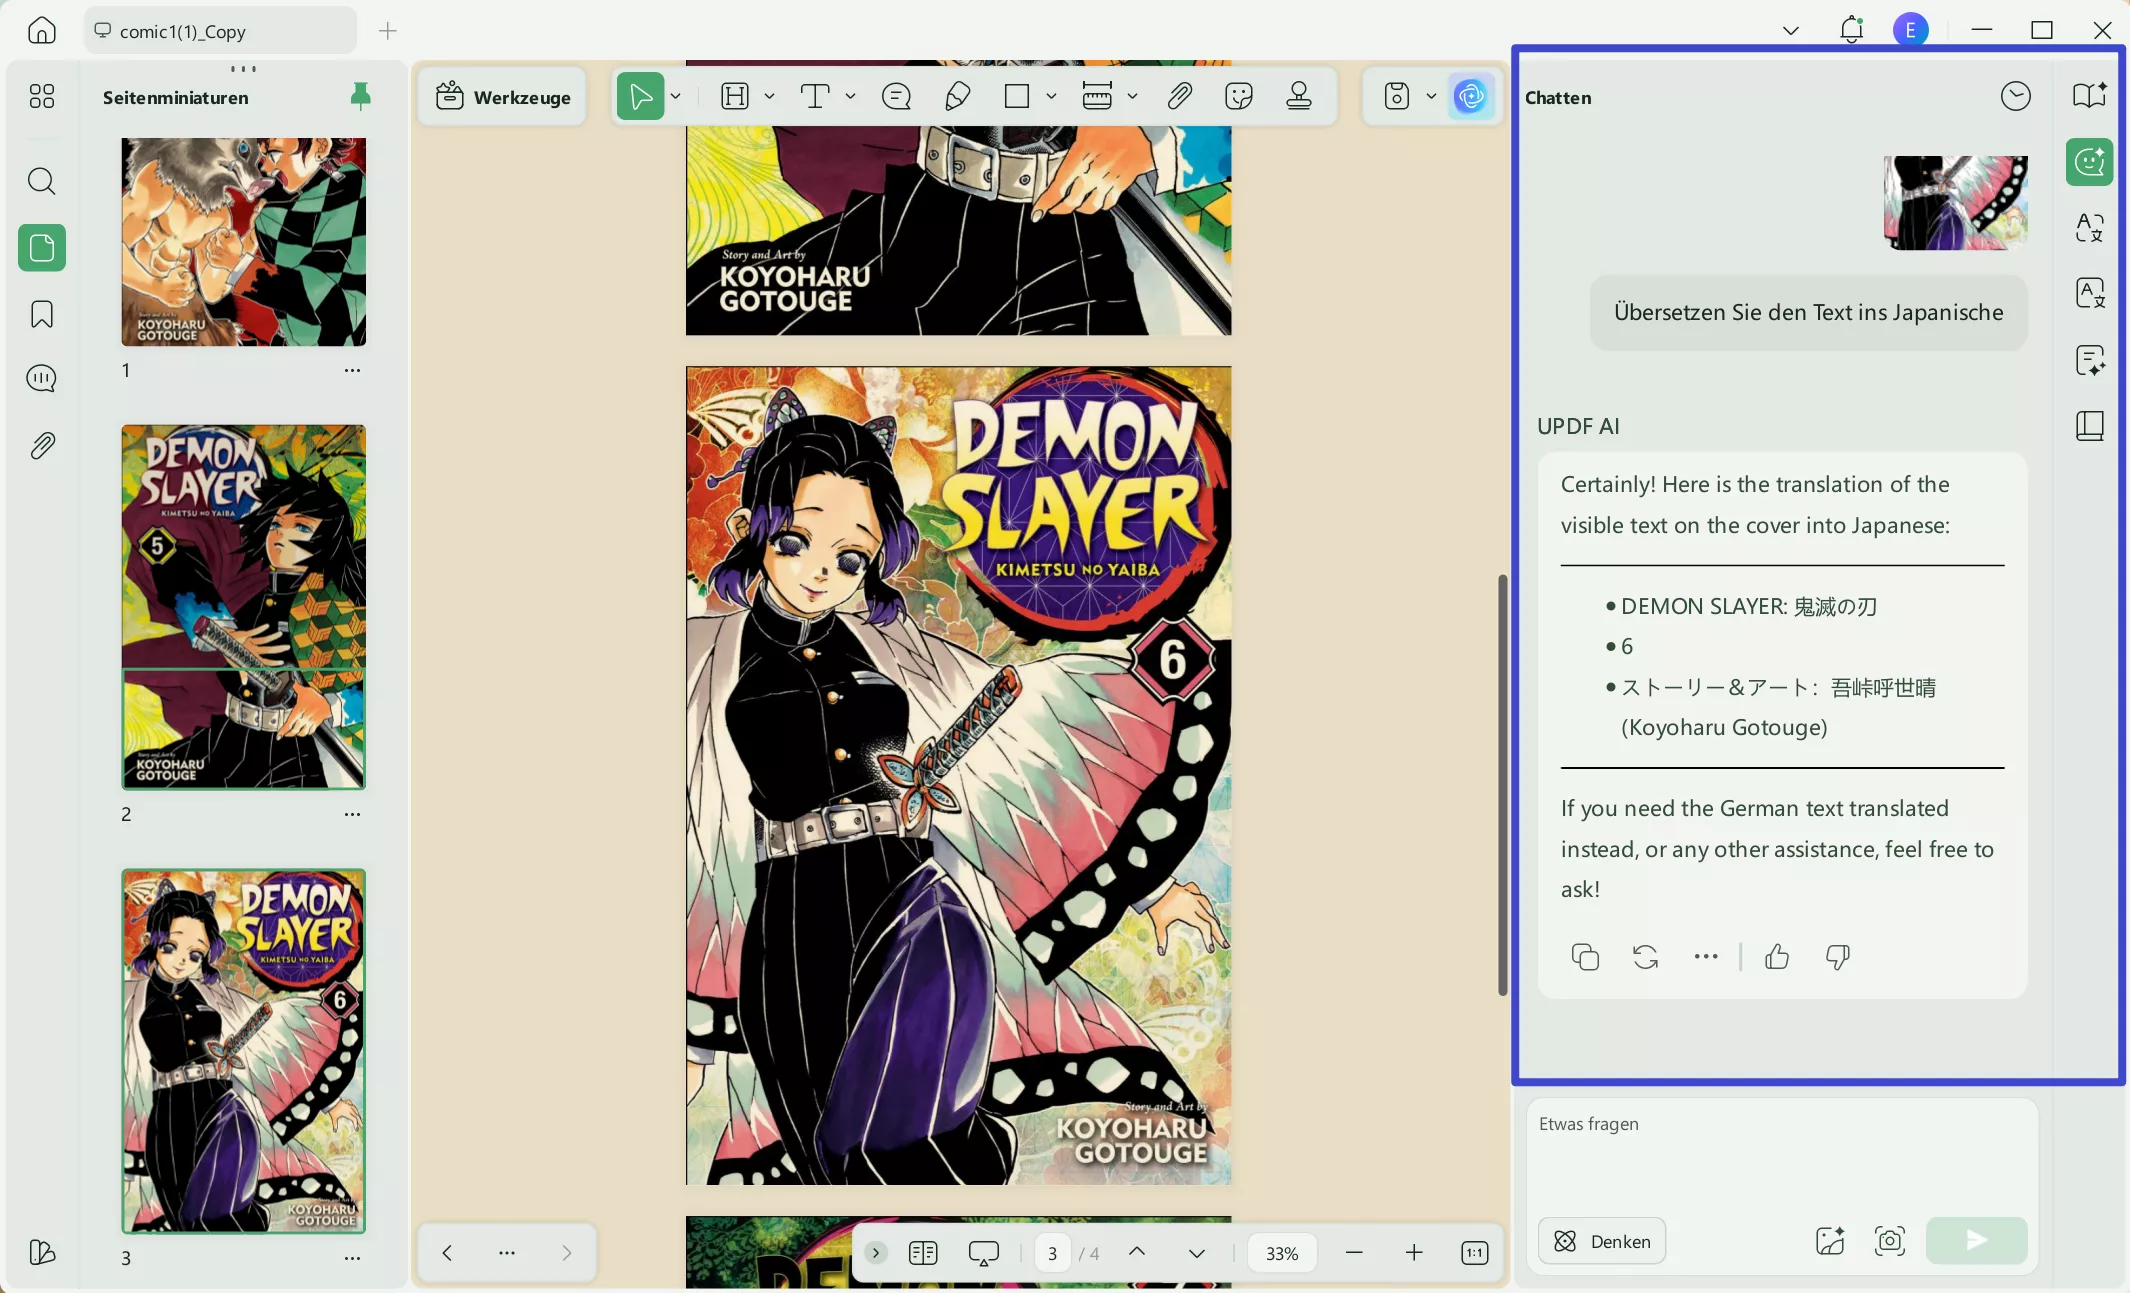Open the translate mode icon

(2090, 228)
